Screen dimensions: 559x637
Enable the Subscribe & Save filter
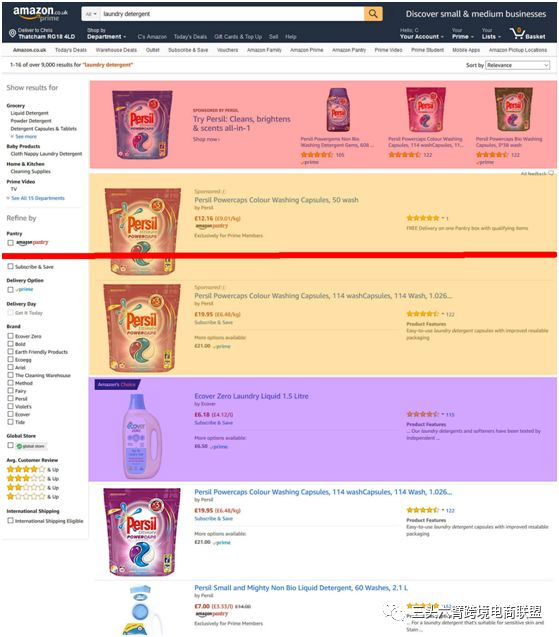point(10,266)
